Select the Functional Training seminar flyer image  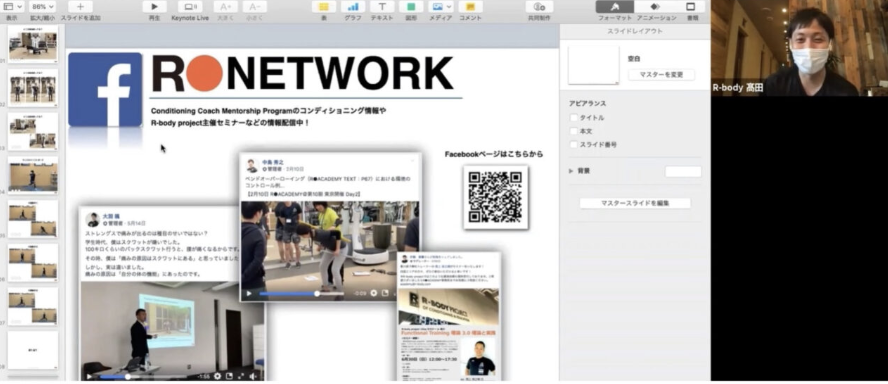coord(449,317)
